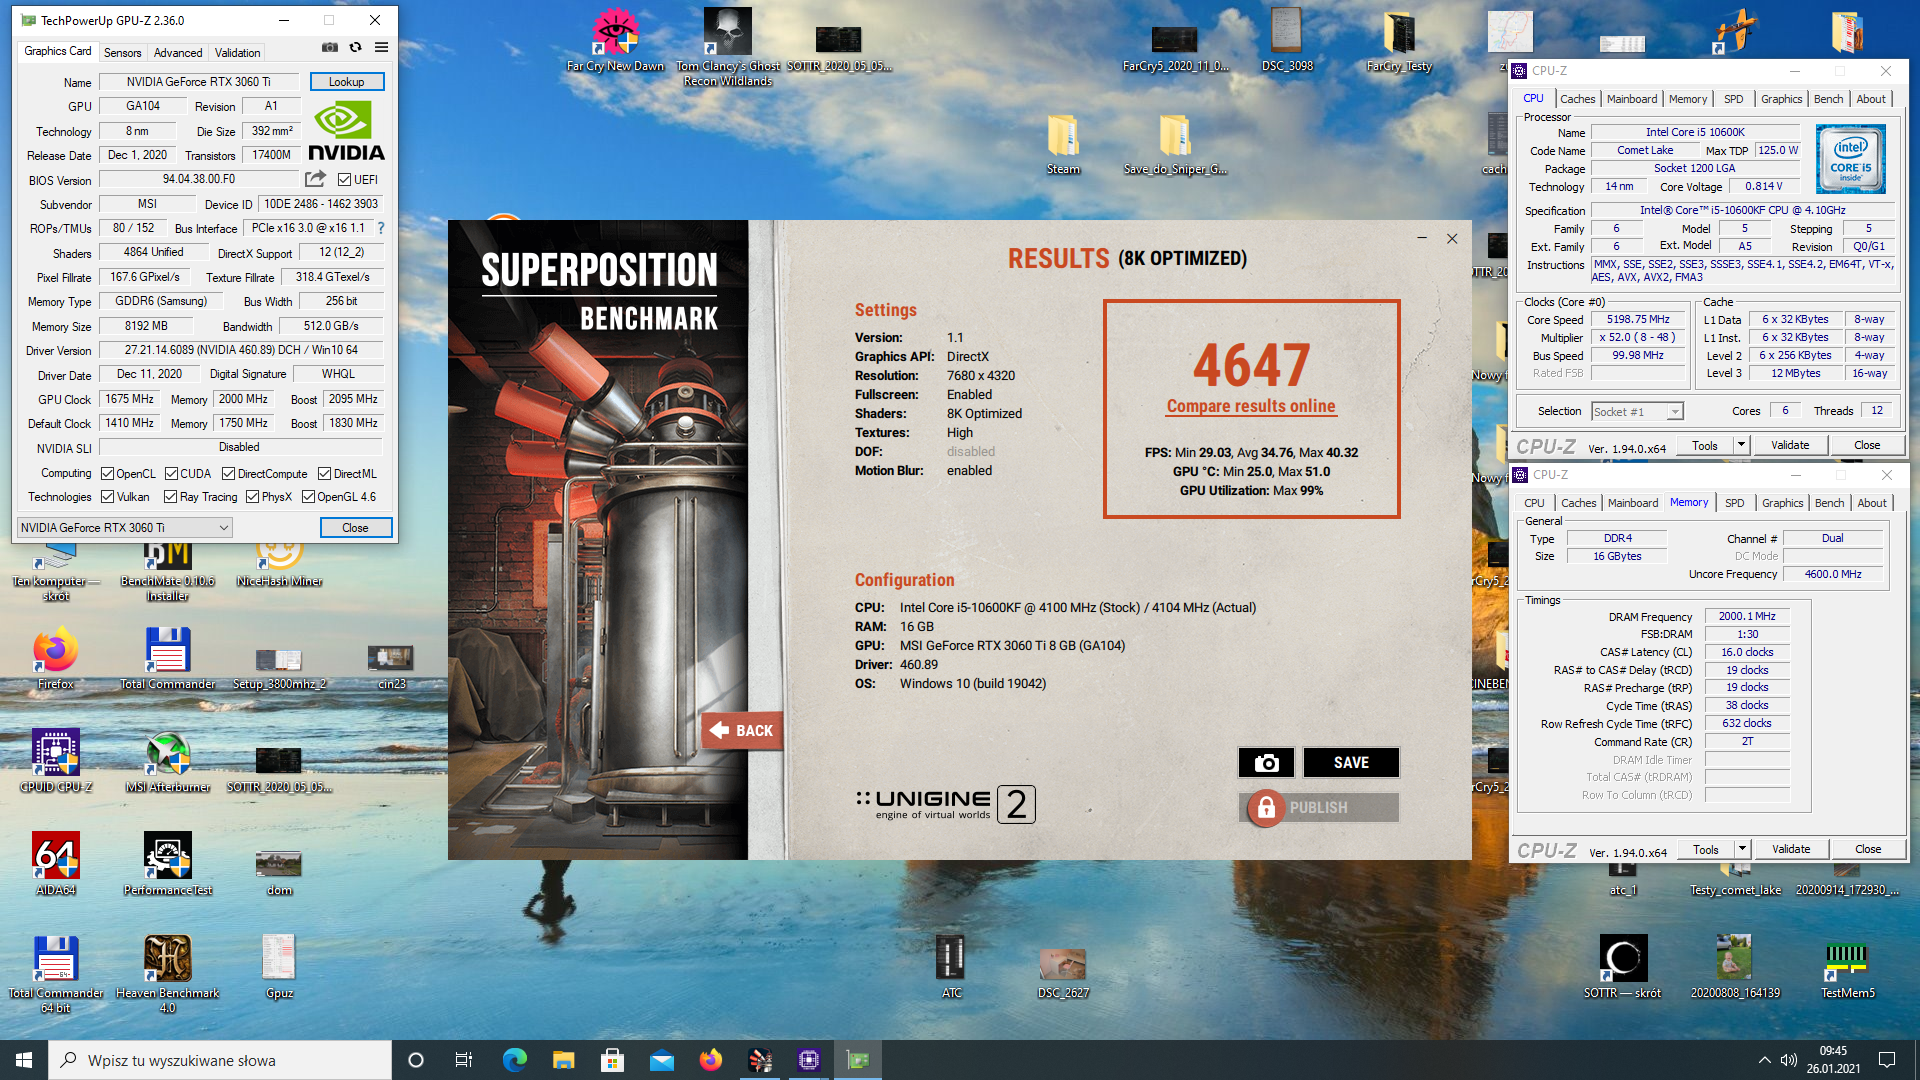The width and height of the screenshot is (1920, 1080).
Task: Toggle the CUDA checkbox
Action: click(x=171, y=474)
